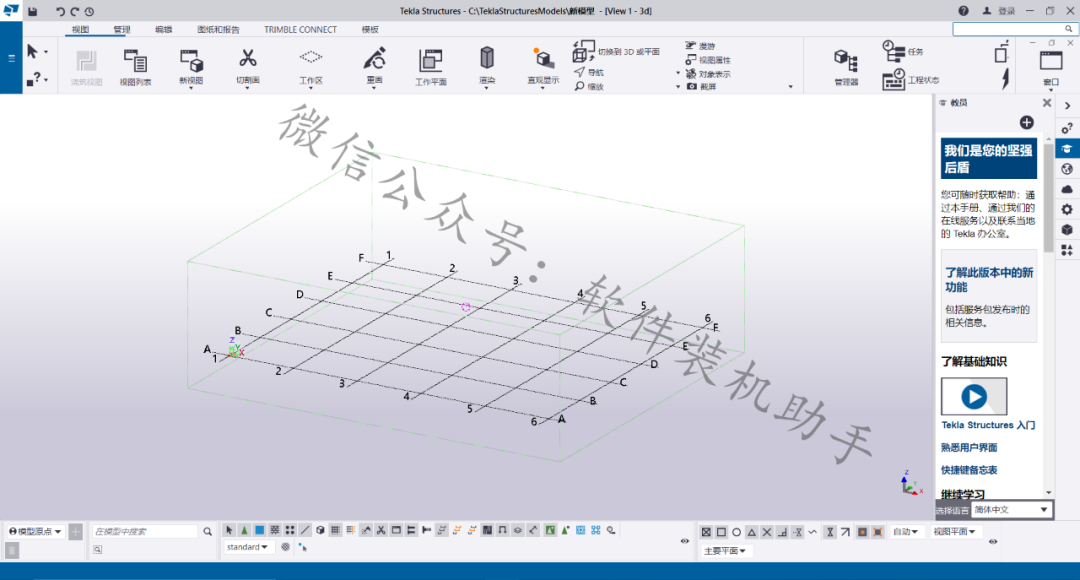Click the 直观显示 visualization tool
This screenshot has height=580, width=1080.
(x=543, y=67)
